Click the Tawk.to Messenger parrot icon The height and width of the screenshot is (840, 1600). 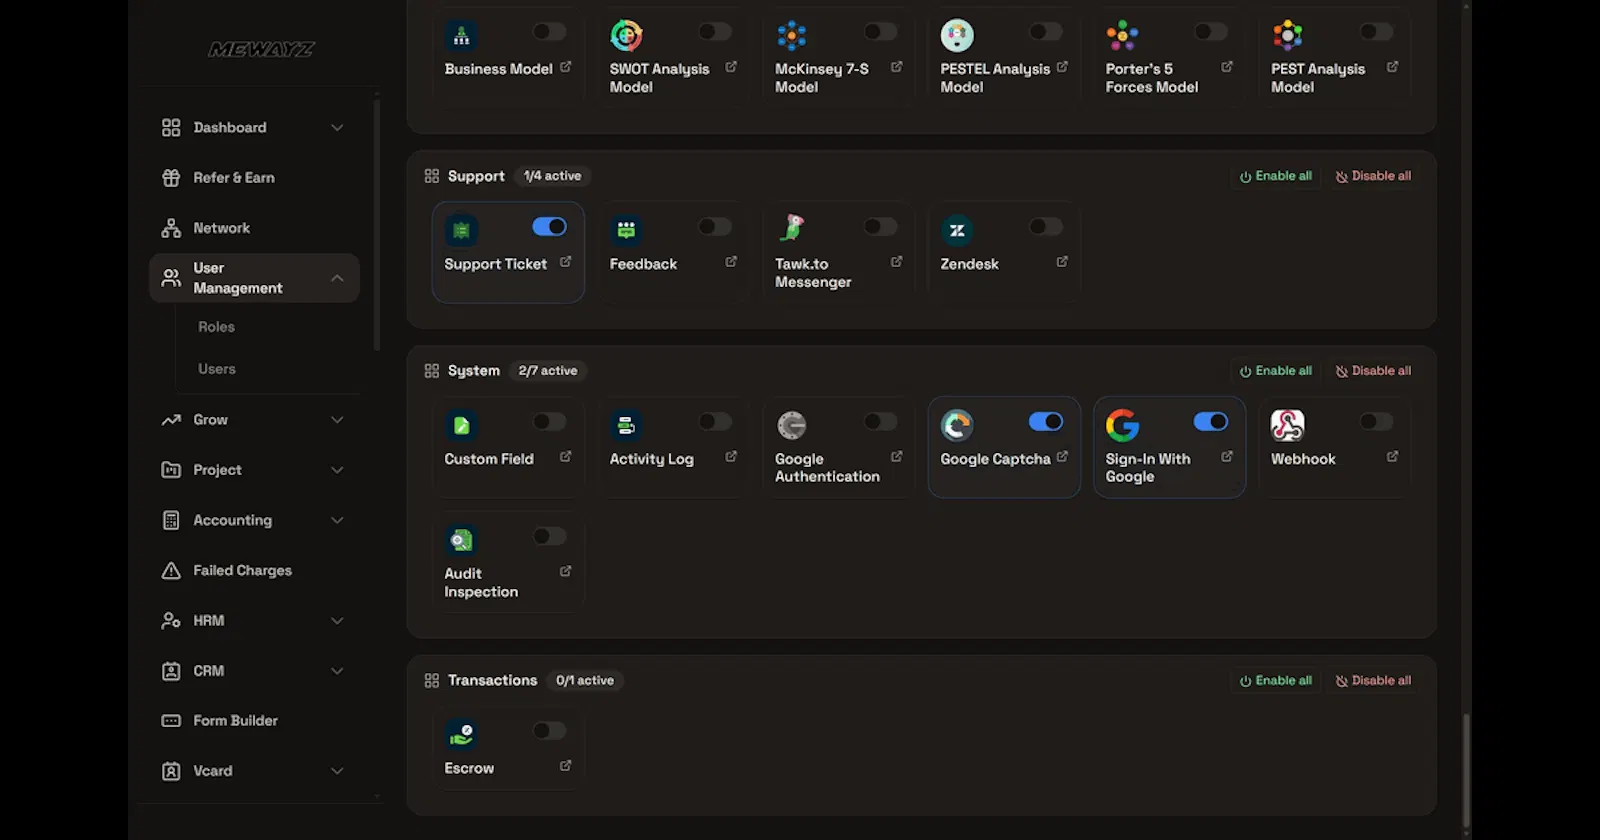[792, 228]
